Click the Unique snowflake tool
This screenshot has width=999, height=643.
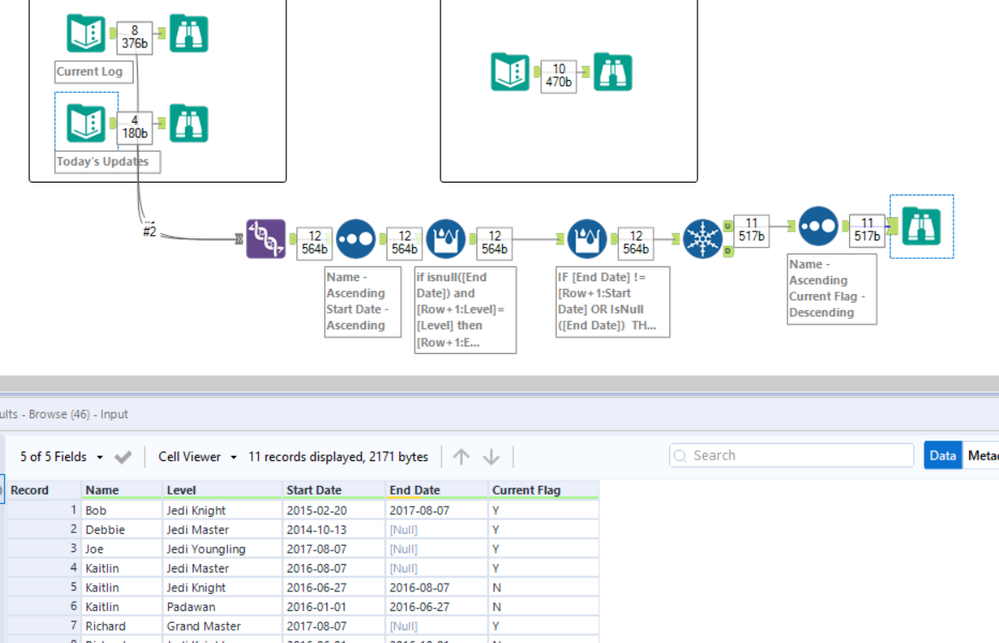(x=702, y=240)
